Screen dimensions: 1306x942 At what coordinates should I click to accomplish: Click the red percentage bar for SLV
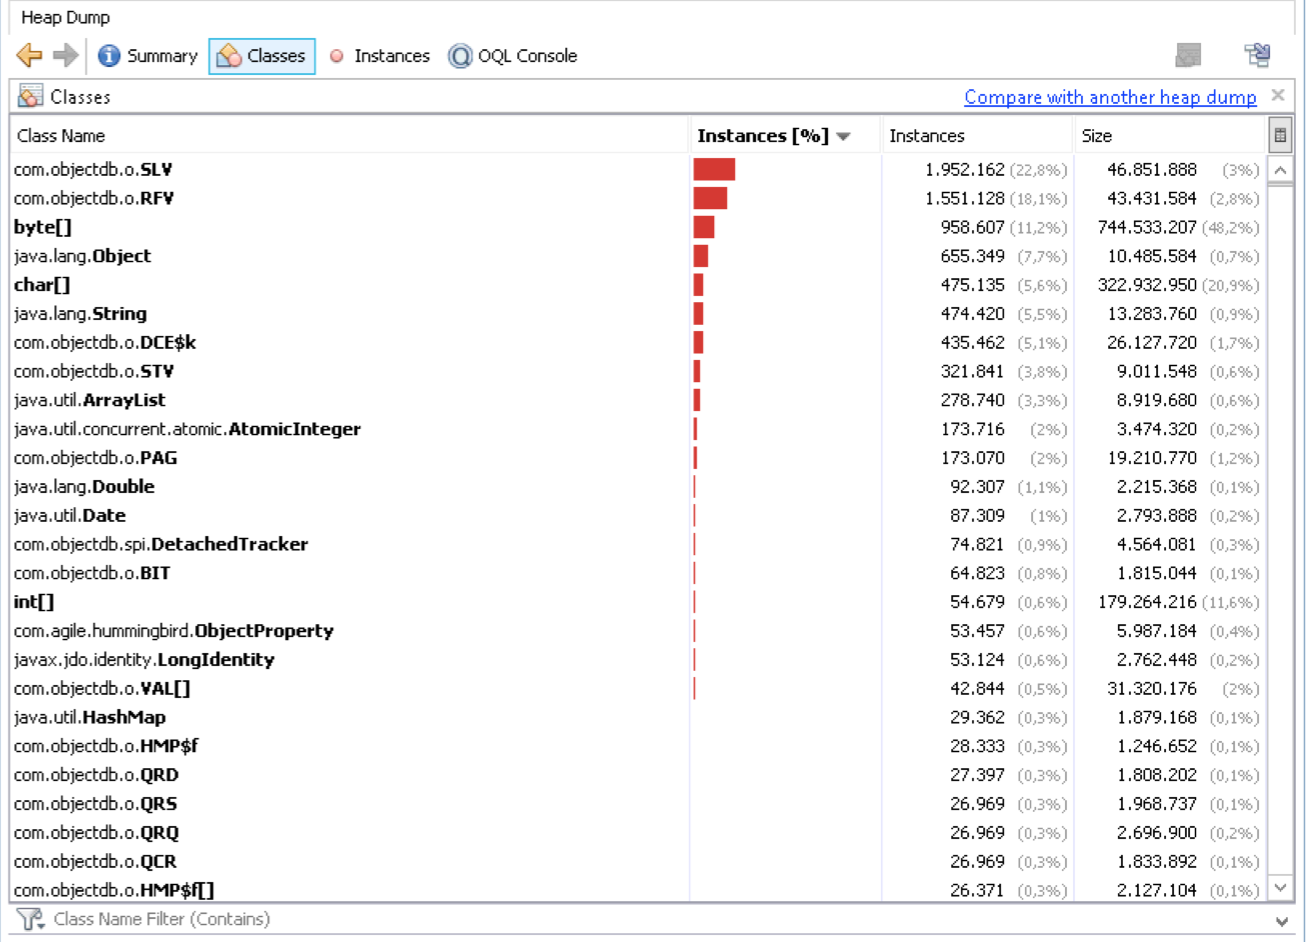[x=714, y=170]
